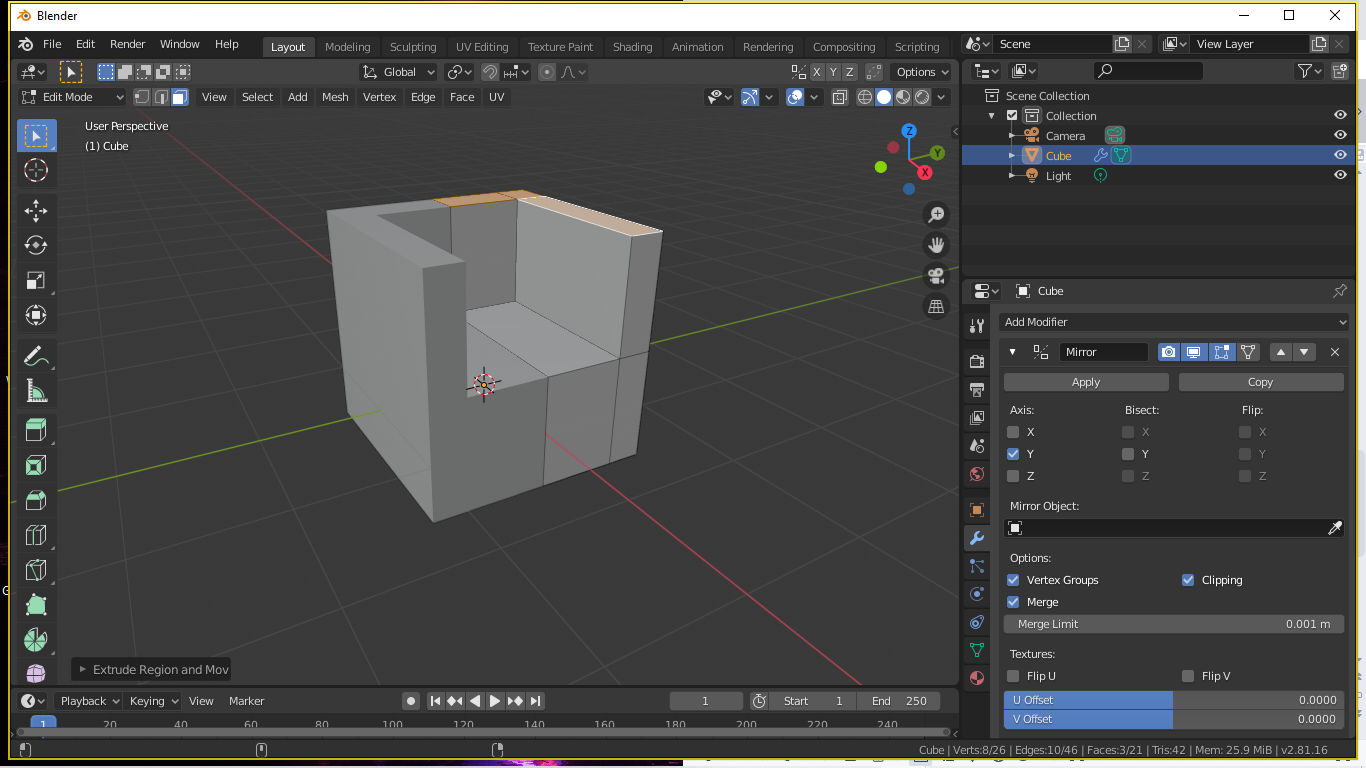Hide the Light object in the outliner
The width and height of the screenshot is (1366, 768).
coord(1340,175)
